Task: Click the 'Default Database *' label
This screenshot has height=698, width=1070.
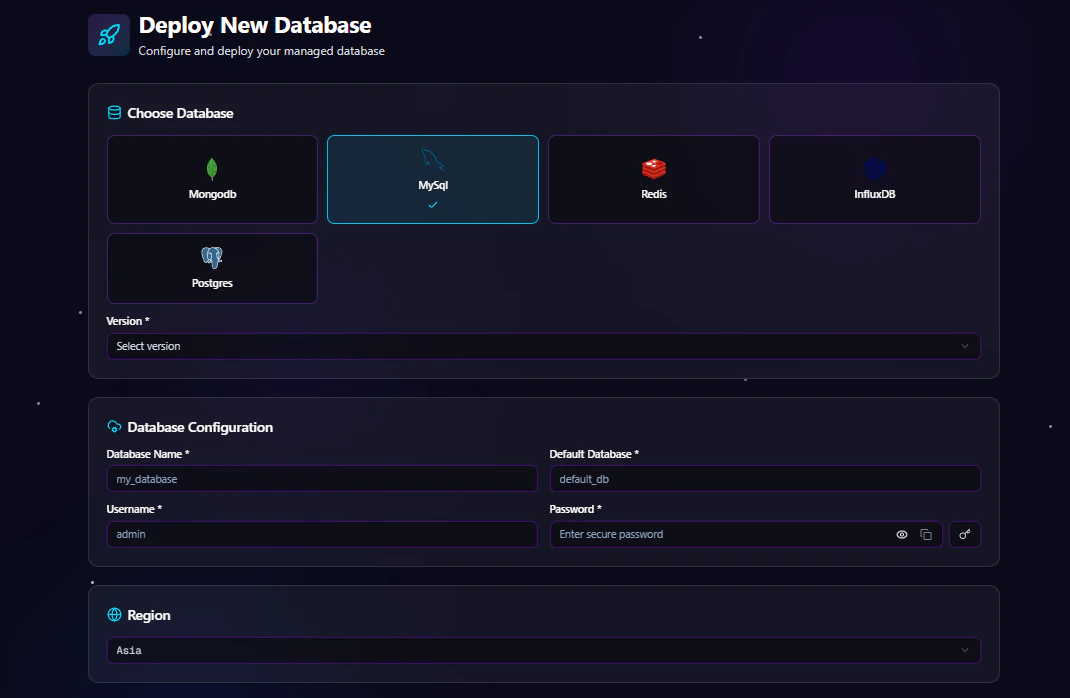Action: [594, 454]
